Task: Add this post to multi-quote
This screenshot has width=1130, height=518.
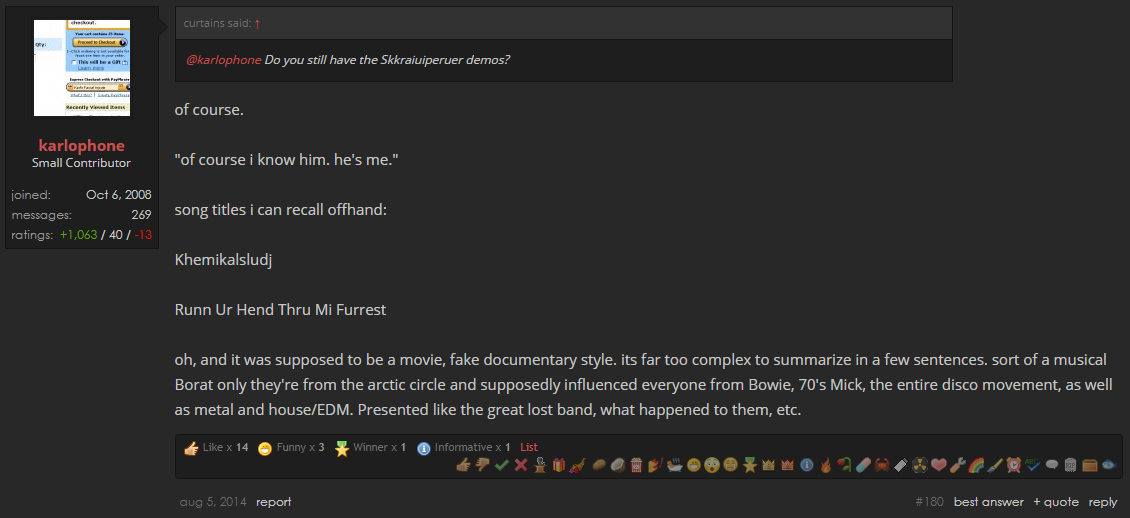Action: coord(1056,502)
